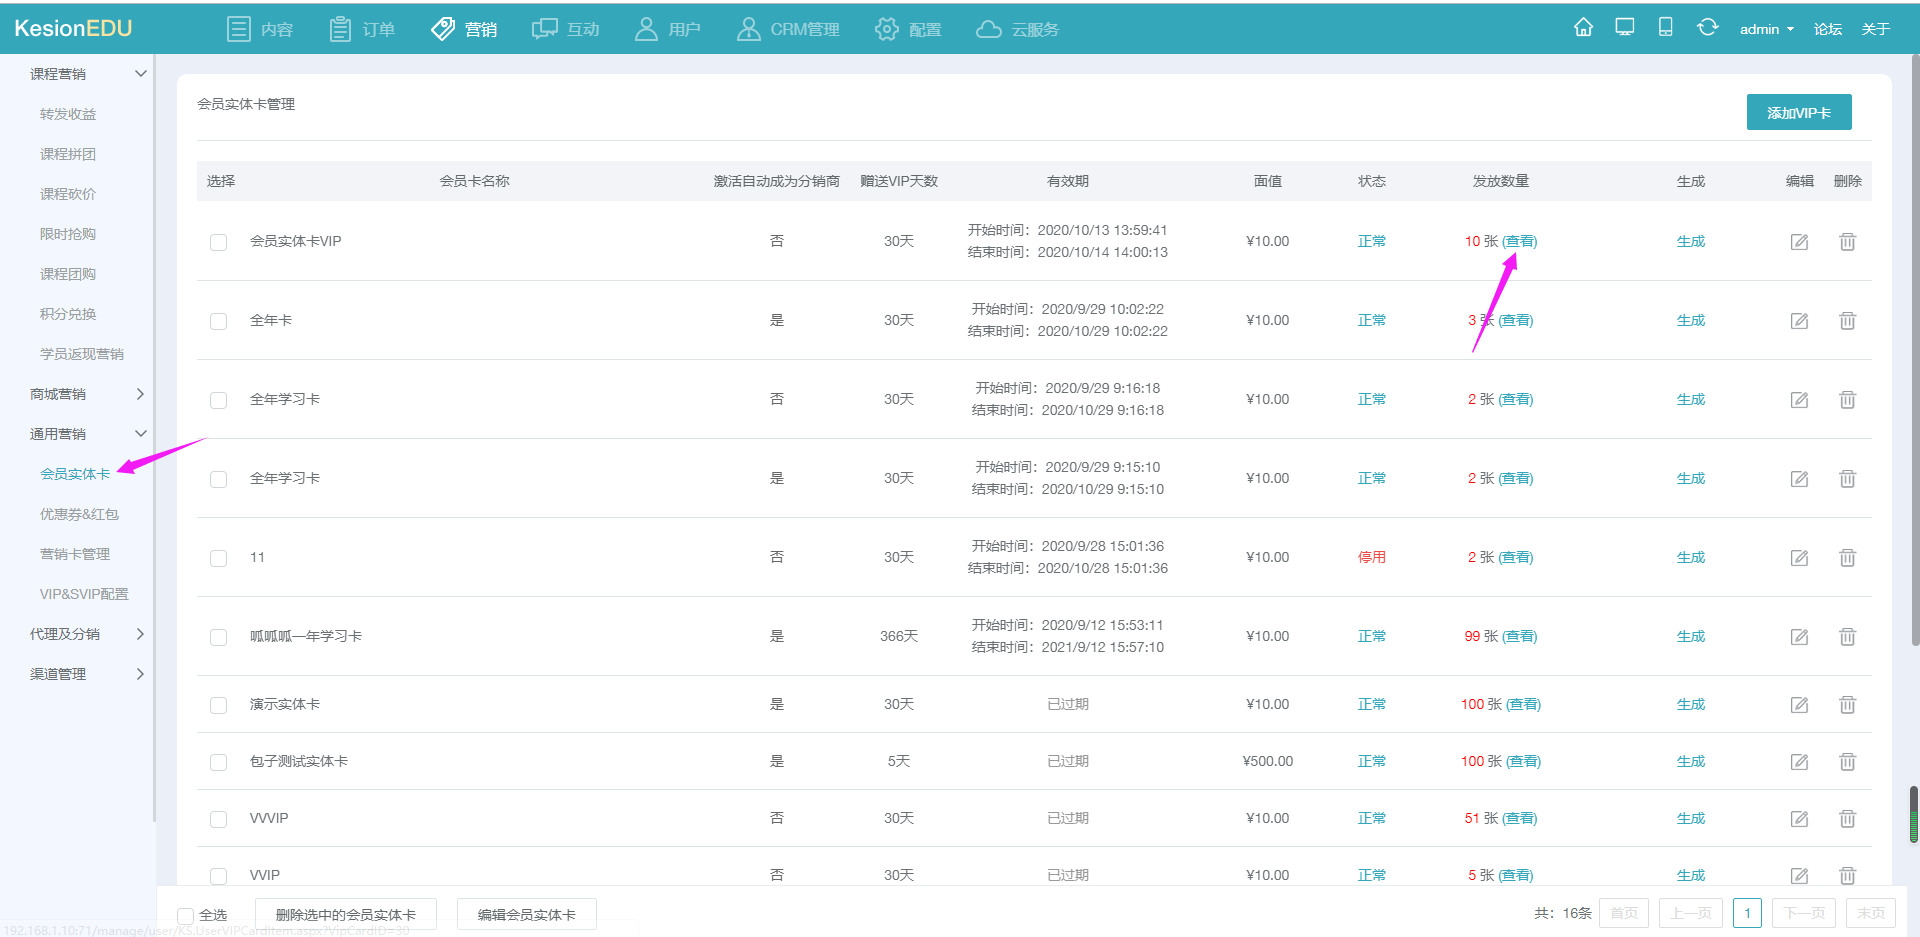Image resolution: width=1920 pixels, height=937 pixels.
Task: Open 优惠券&红包 in the sidebar
Action: (x=79, y=514)
